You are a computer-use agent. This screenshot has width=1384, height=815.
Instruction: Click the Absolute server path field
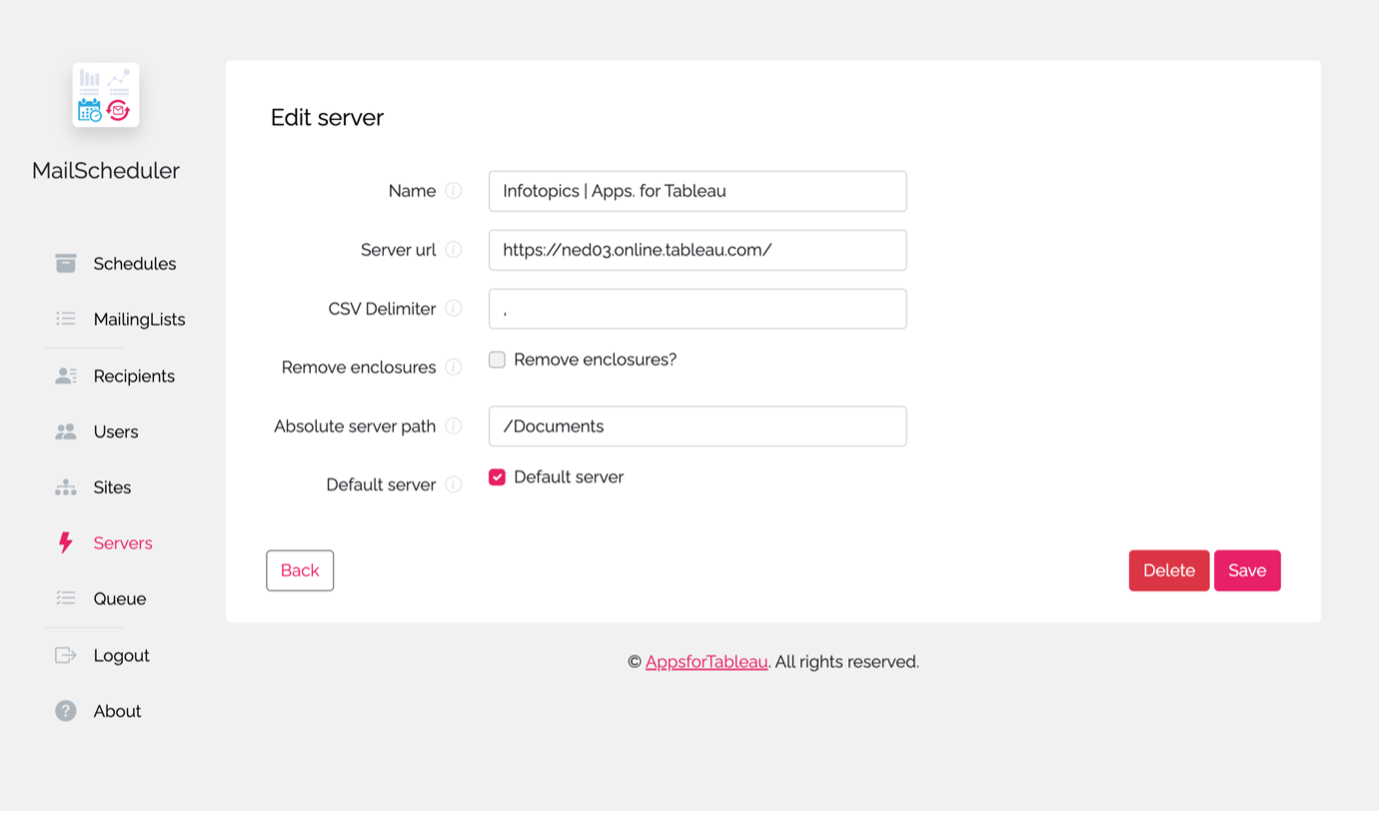coord(698,426)
